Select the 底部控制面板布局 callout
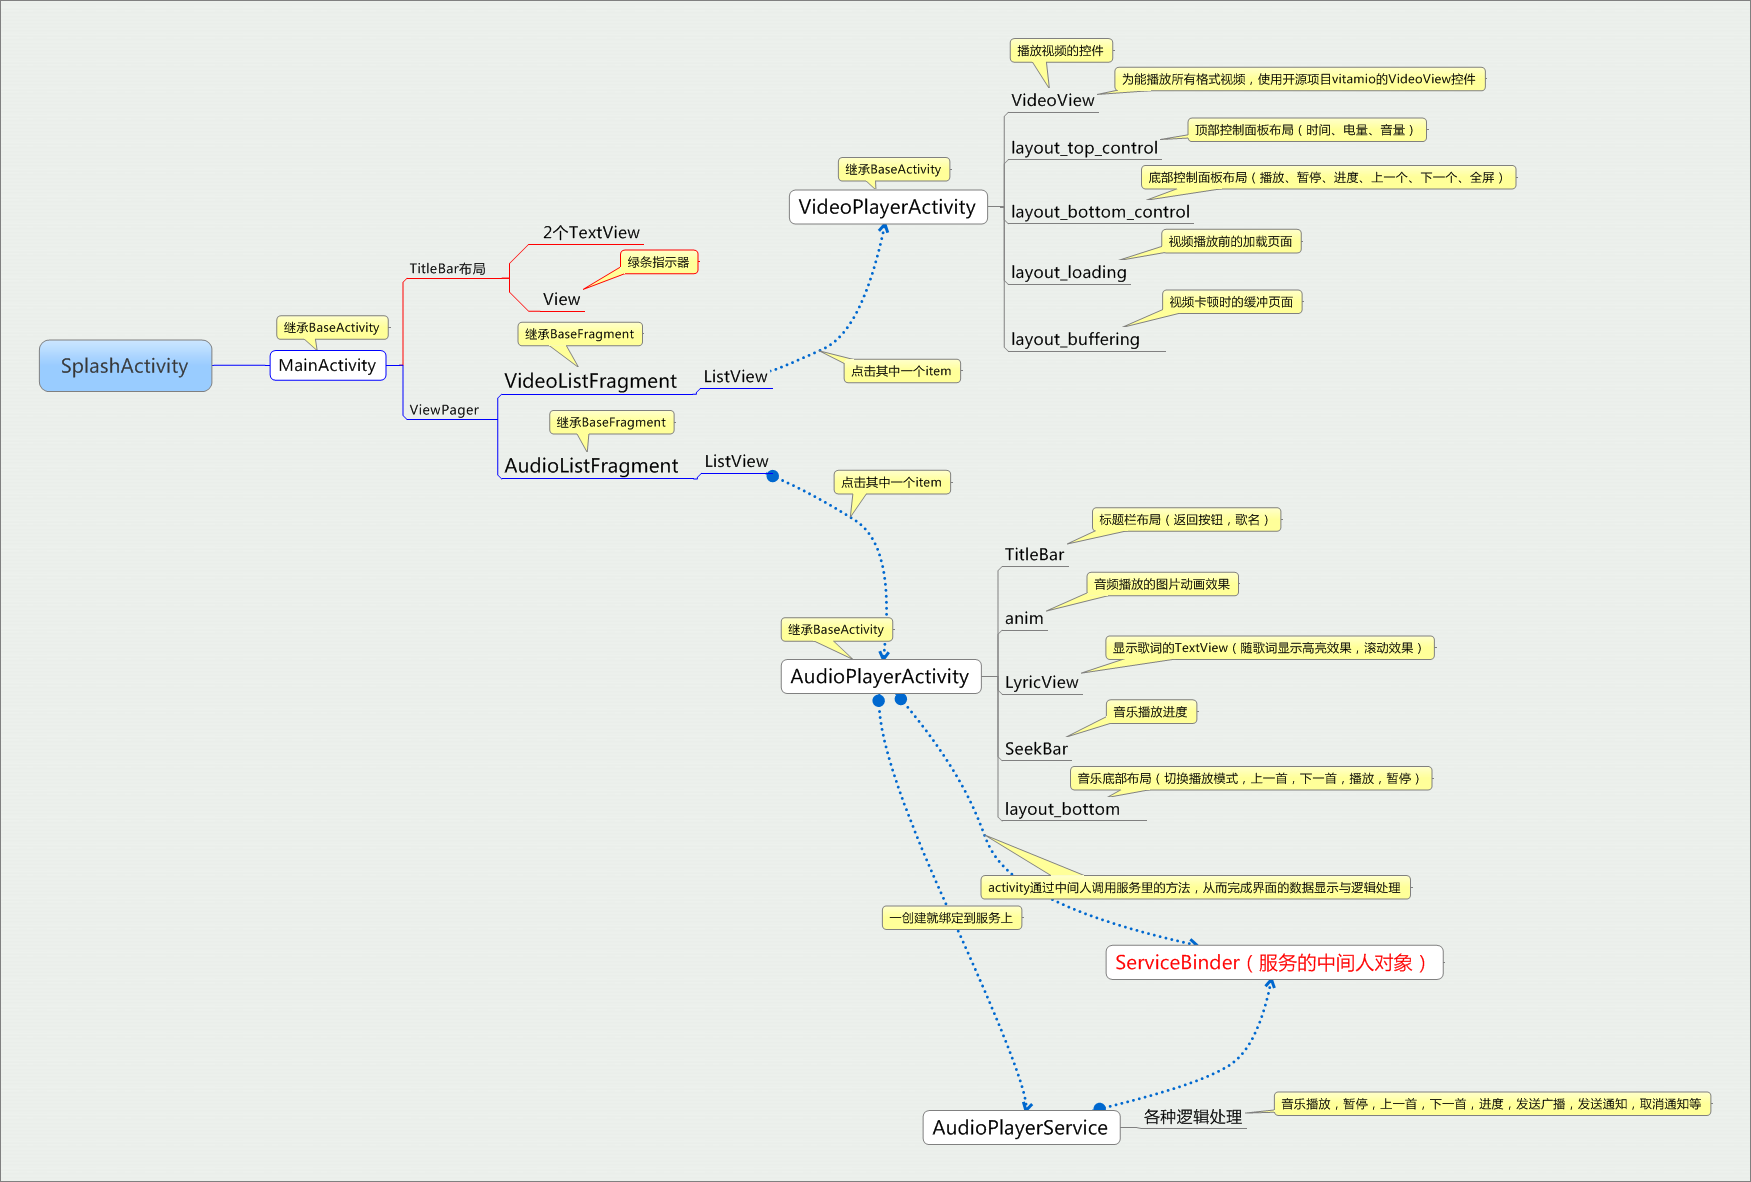This screenshot has width=1751, height=1182. [1328, 178]
